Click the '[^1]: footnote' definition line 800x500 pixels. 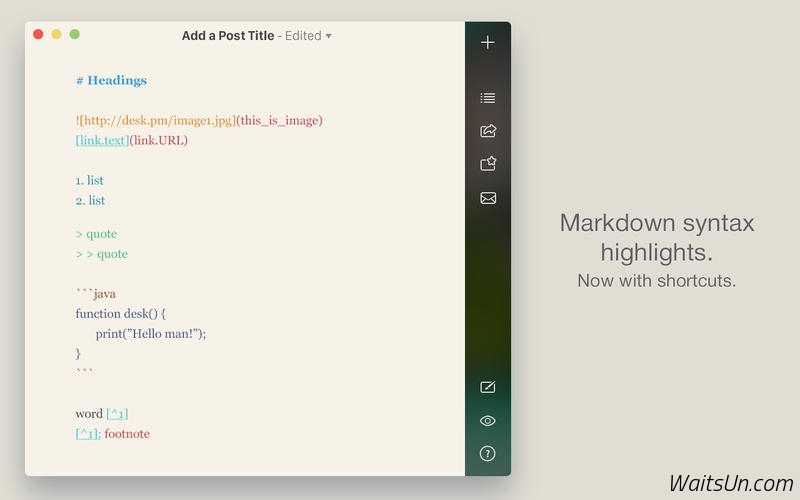(x=113, y=434)
